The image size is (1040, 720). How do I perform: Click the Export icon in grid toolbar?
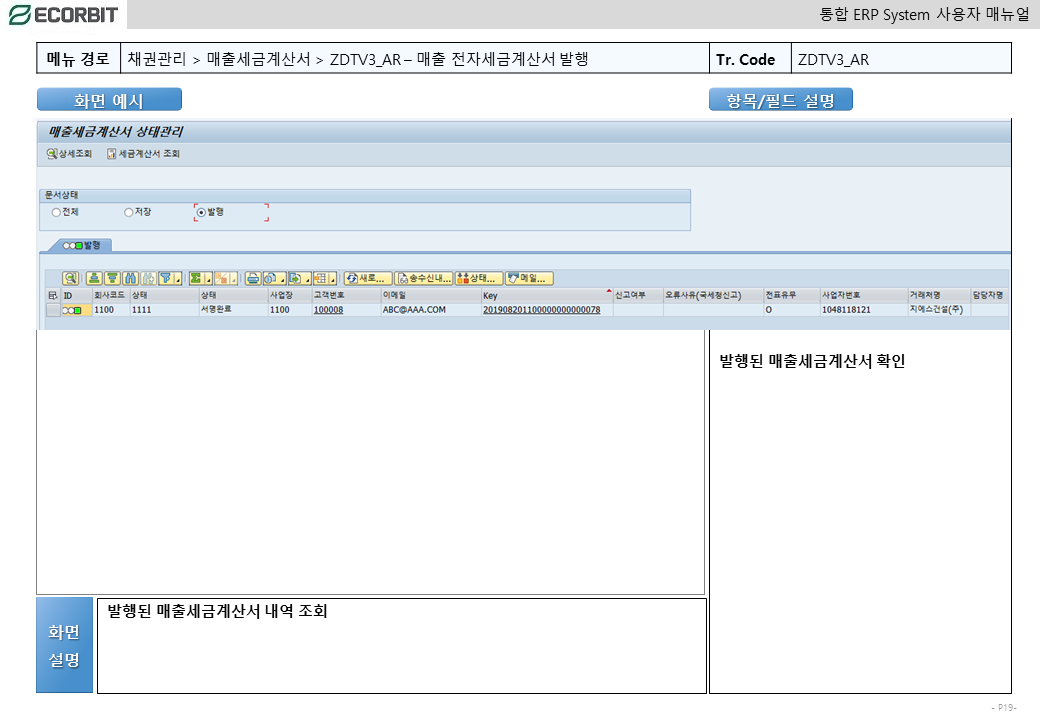coord(295,278)
